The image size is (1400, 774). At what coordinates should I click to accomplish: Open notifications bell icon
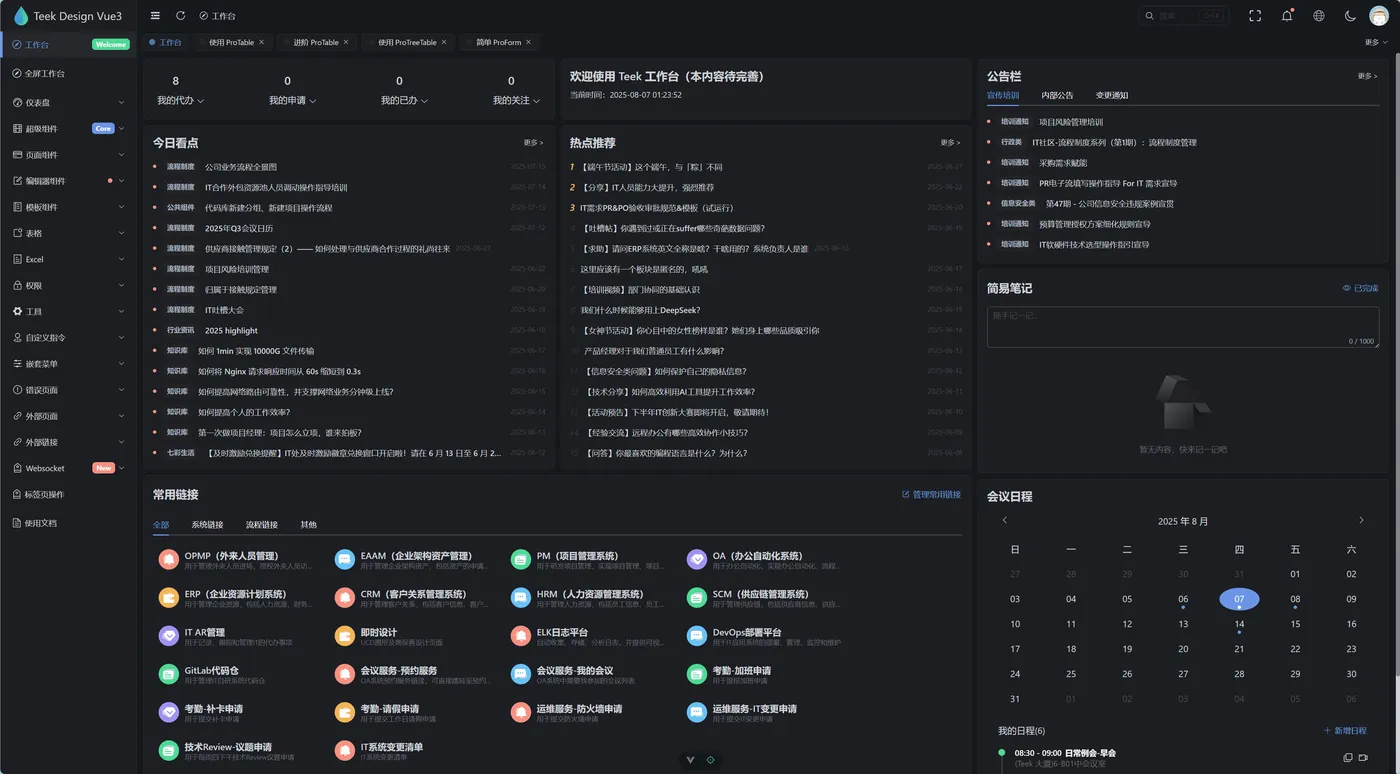(x=1287, y=16)
